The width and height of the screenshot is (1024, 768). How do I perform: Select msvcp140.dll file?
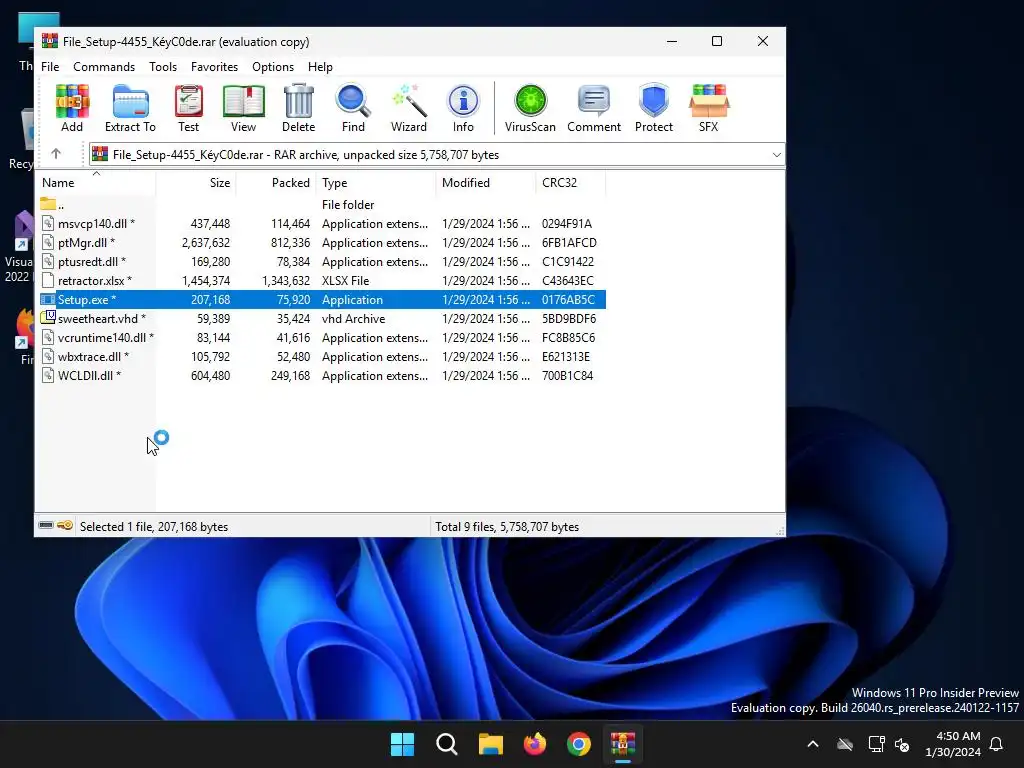click(x=96, y=223)
